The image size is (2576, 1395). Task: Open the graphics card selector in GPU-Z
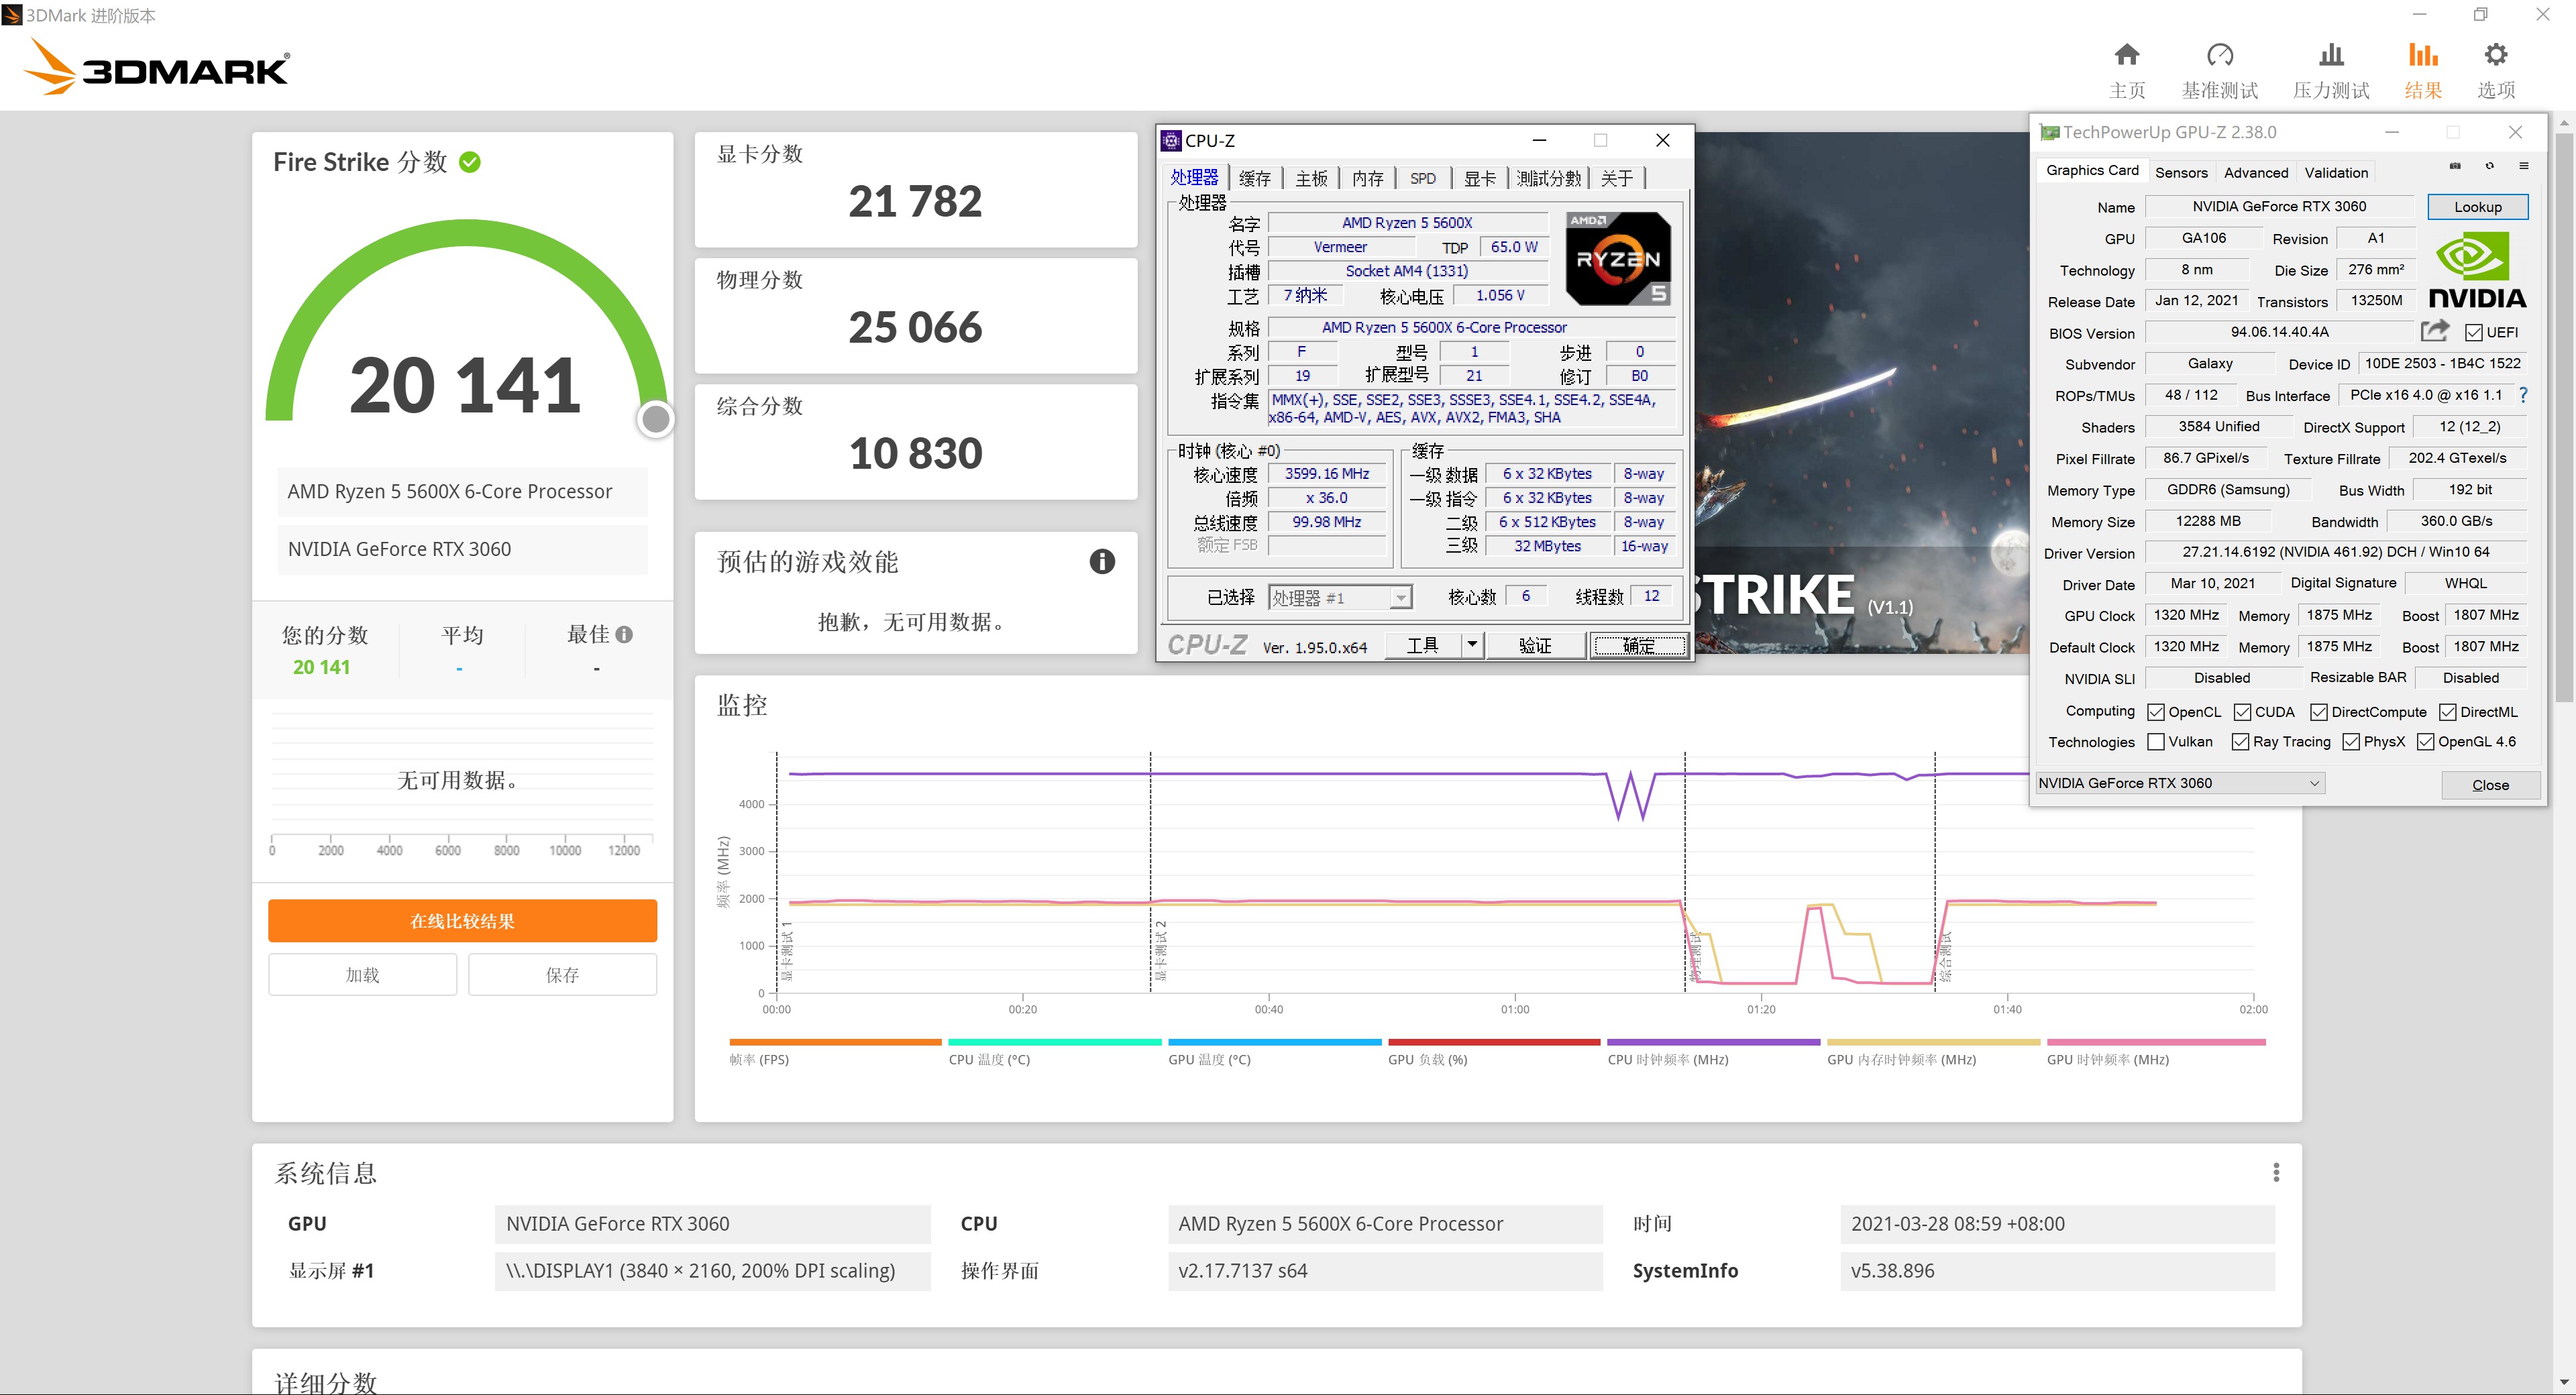2316,782
